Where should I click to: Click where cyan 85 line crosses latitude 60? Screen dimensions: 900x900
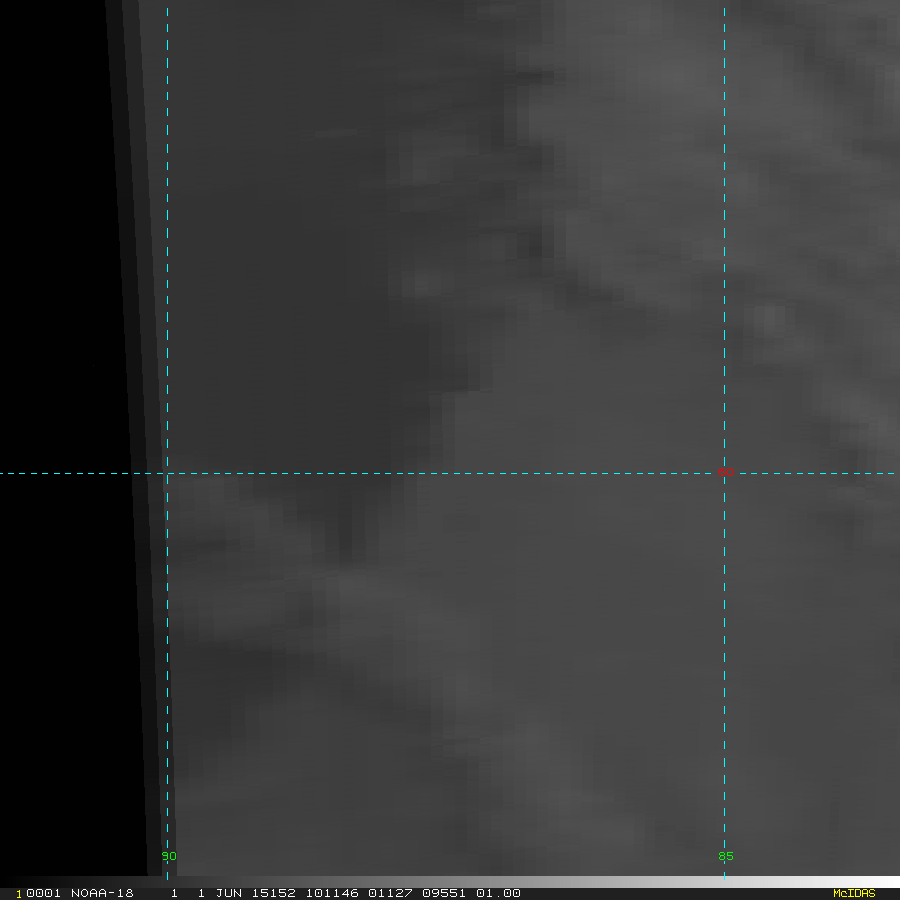click(724, 473)
